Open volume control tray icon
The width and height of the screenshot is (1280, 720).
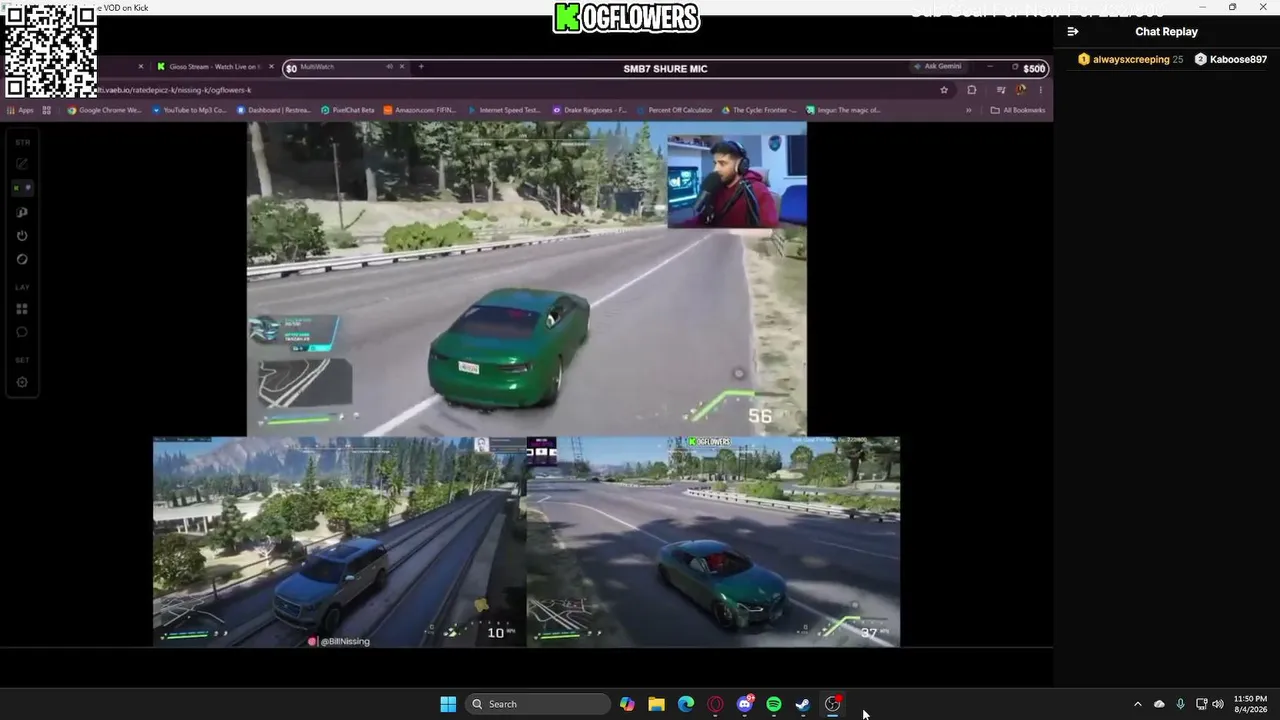pos(1218,704)
